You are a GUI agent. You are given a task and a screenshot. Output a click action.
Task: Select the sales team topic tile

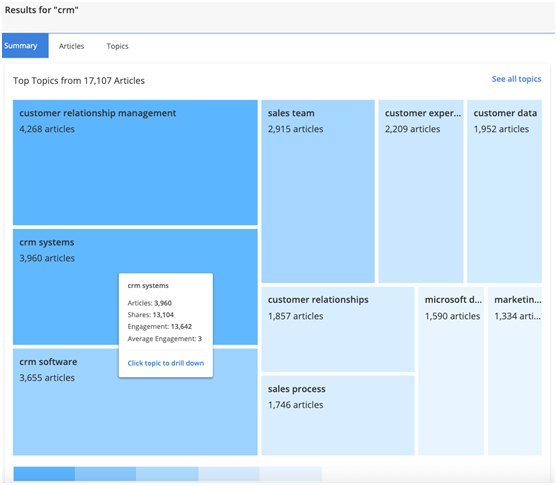tap(318, 191)
